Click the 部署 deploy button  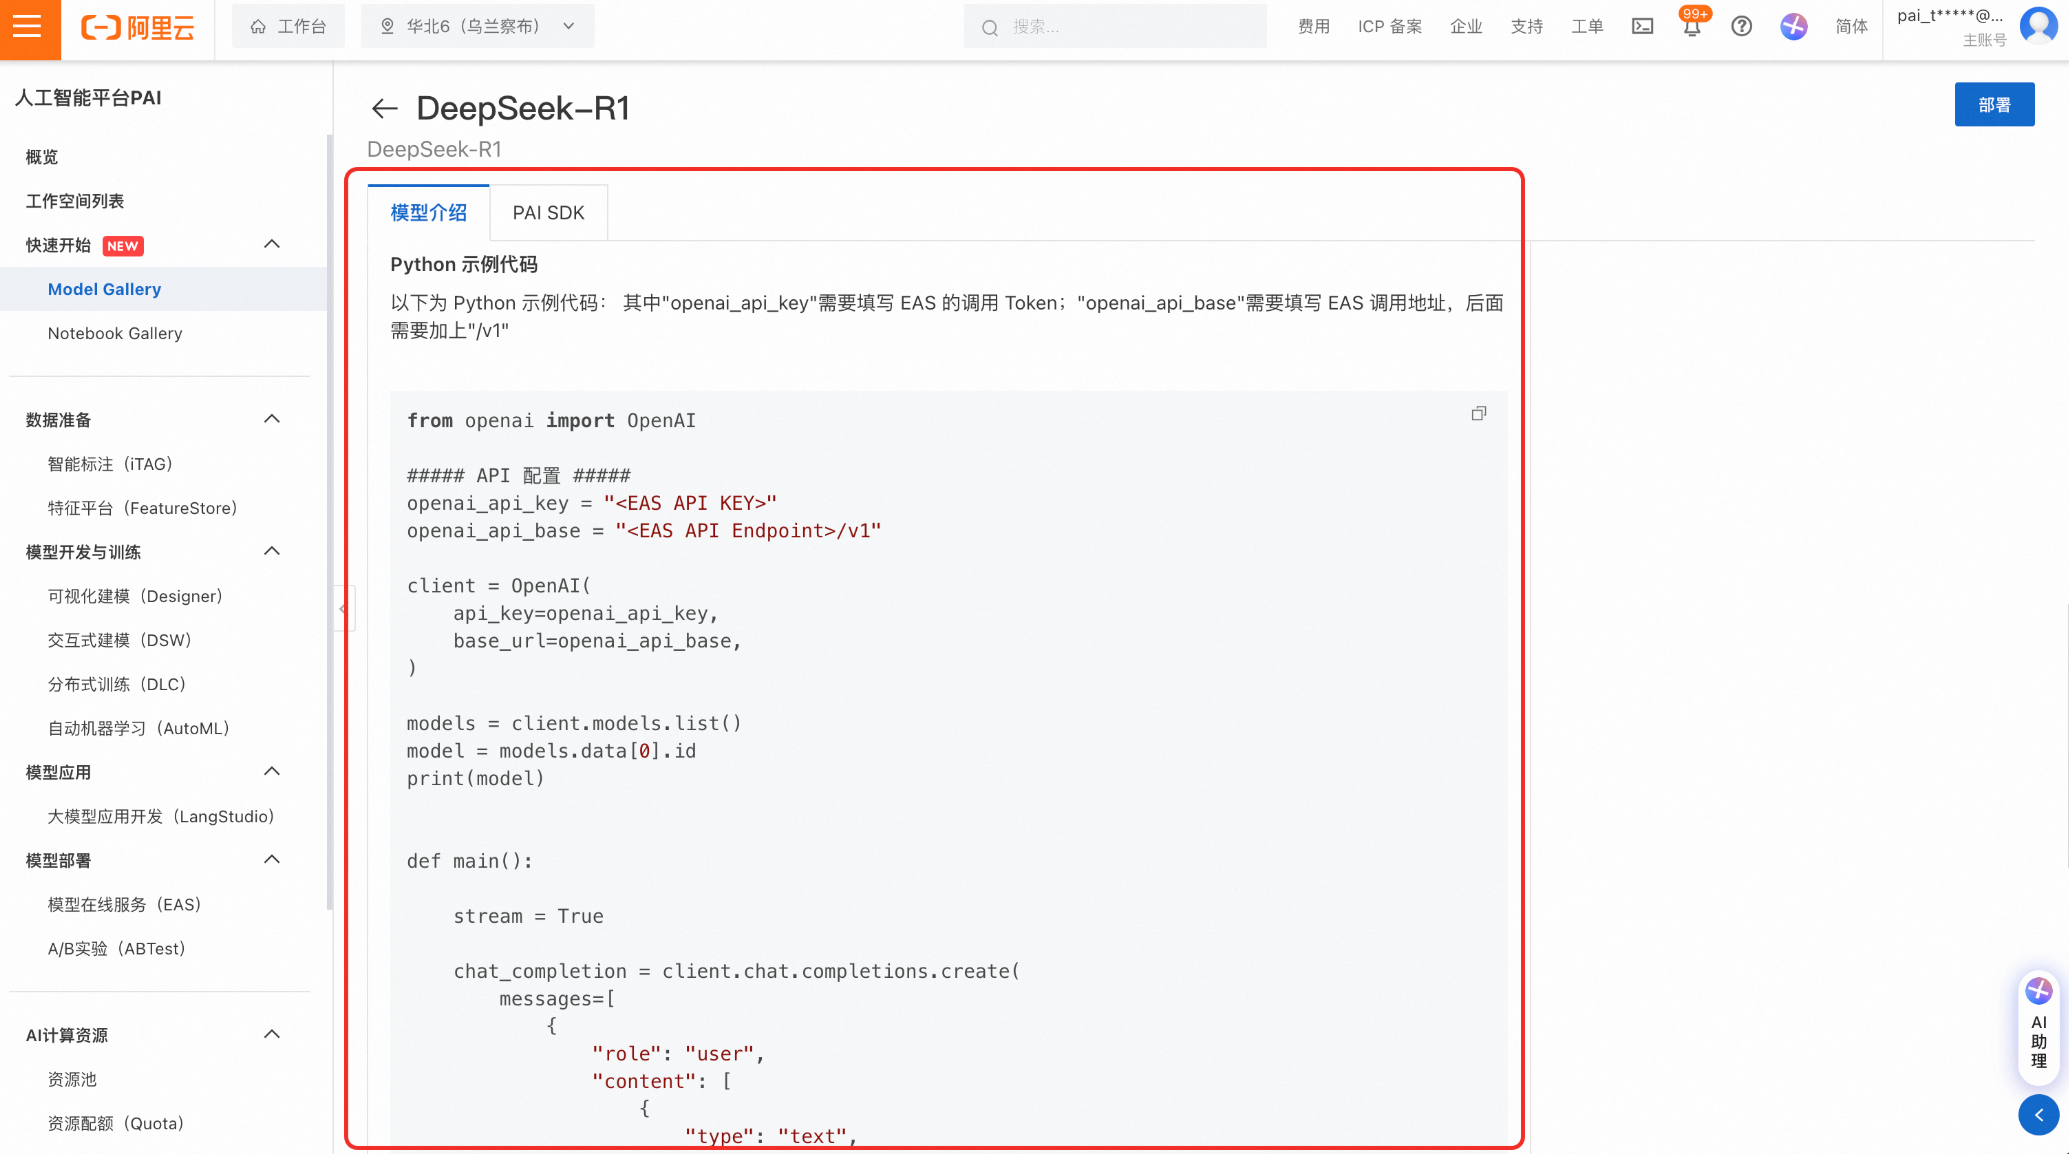coord(1993,105)
